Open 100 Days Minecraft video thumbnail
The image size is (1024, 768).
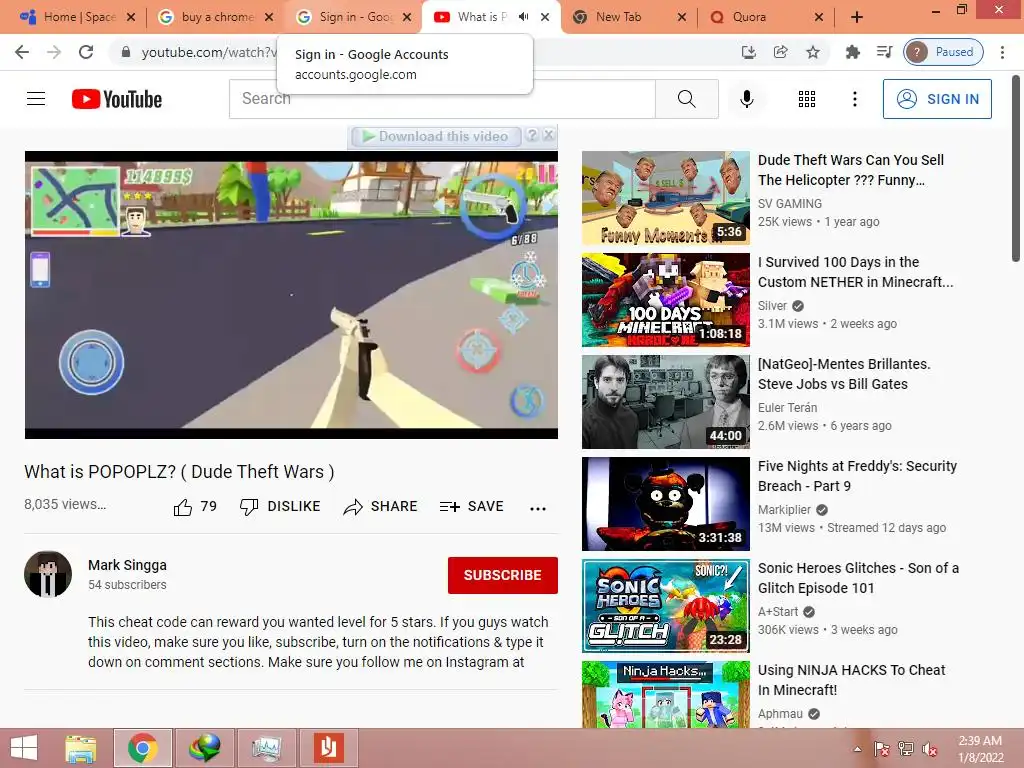(665, 300)
